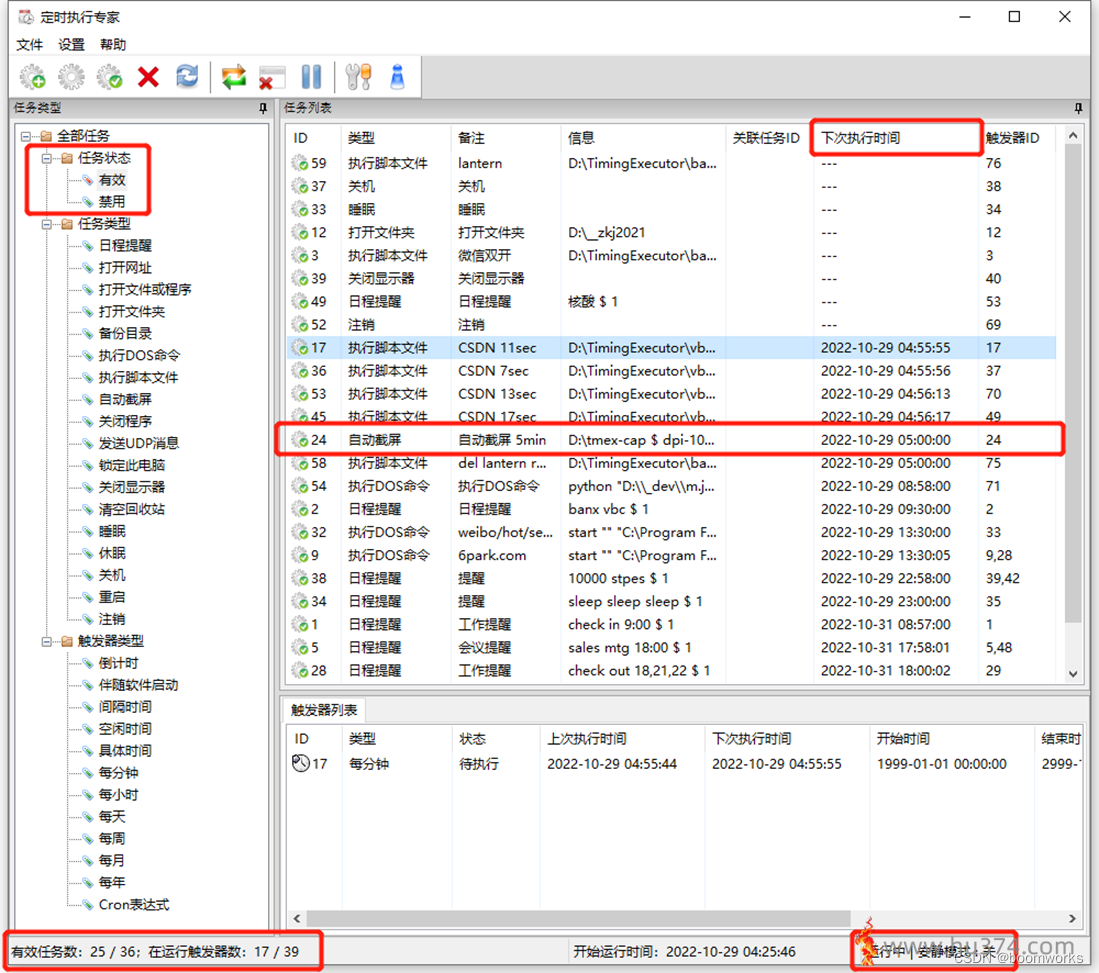Image resolution: width=1099 pixels, height=973 pixels.
Task: Click the status icon of task ID 24
Action: click(300, 440)
